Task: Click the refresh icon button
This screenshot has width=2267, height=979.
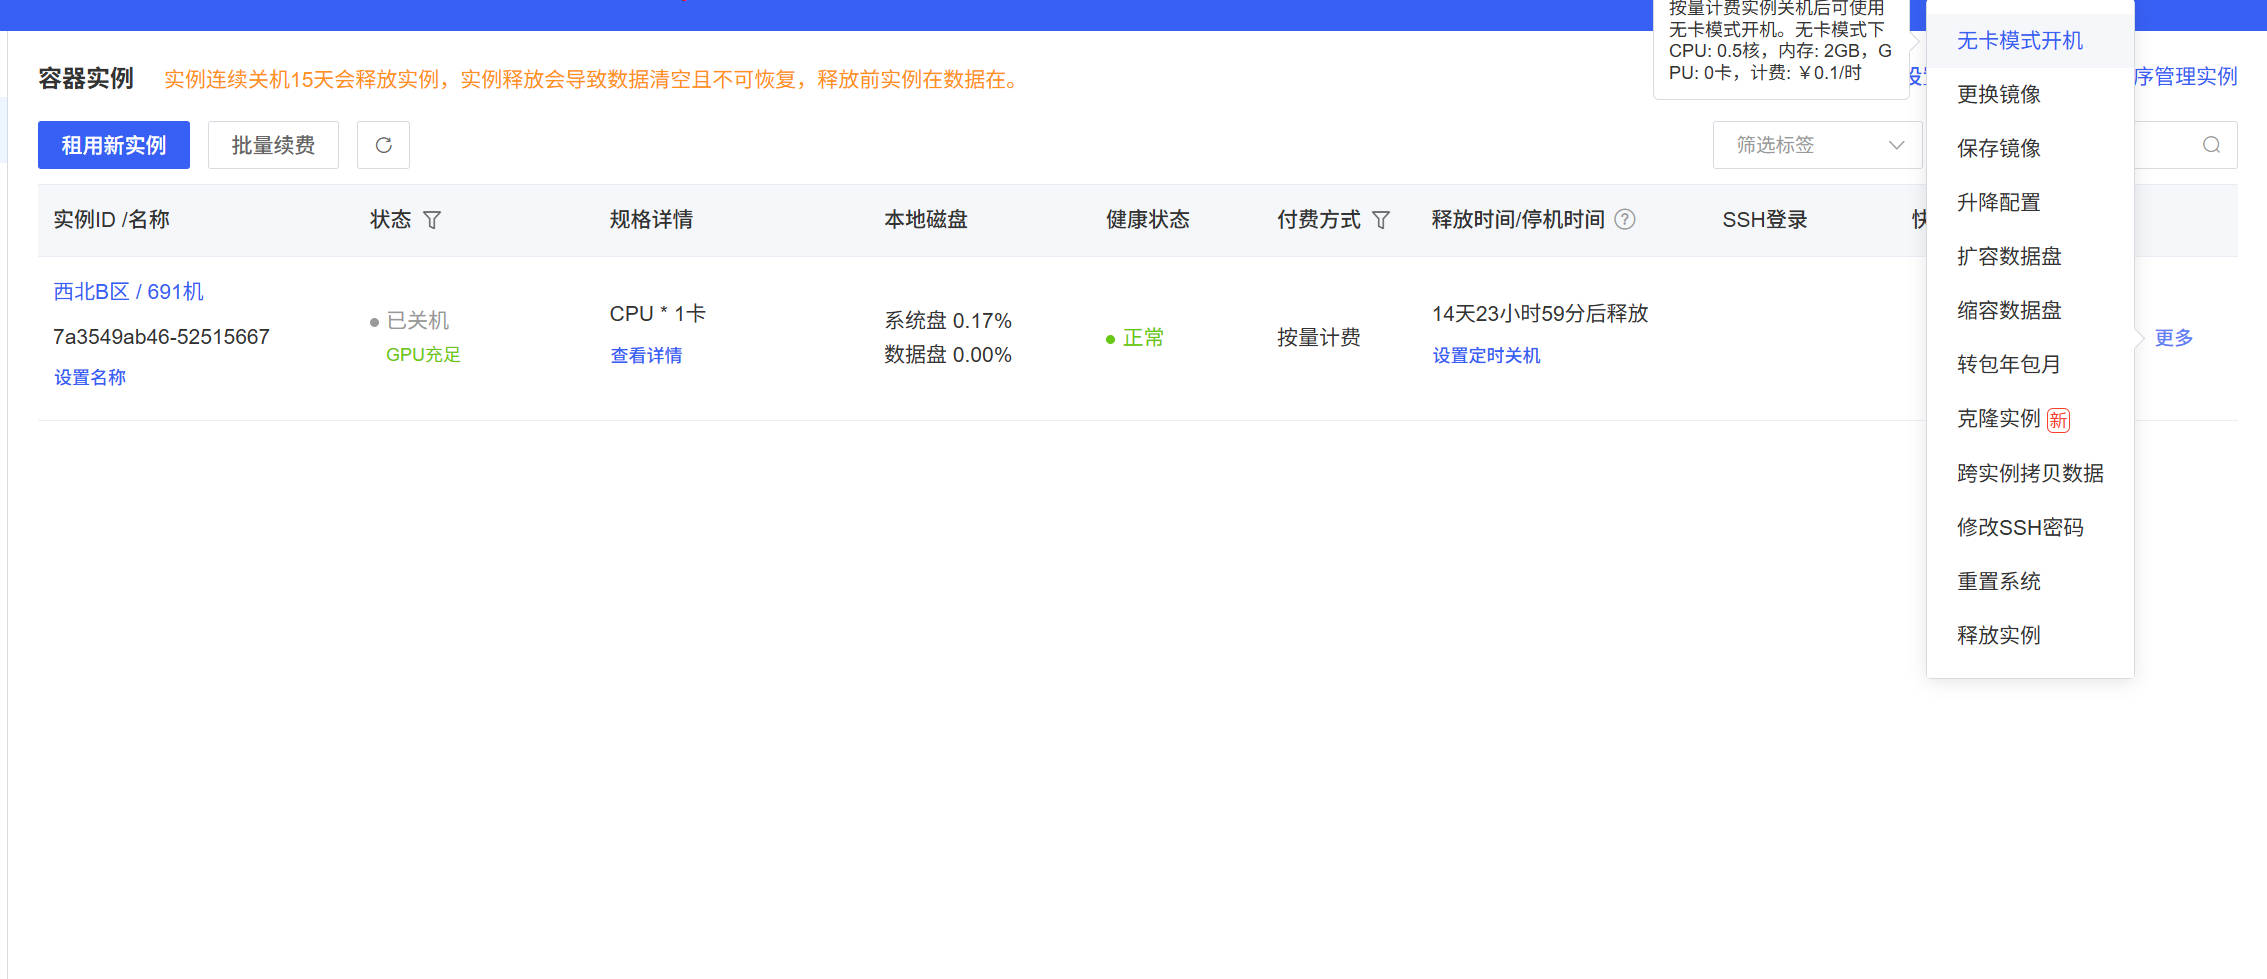Action: [383, 145]
